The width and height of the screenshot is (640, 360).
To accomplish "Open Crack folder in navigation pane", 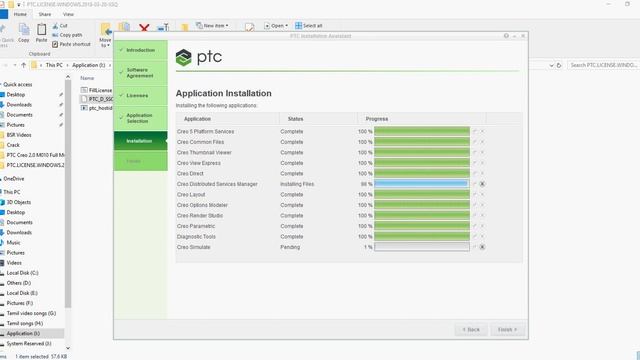I will [13, 145].
